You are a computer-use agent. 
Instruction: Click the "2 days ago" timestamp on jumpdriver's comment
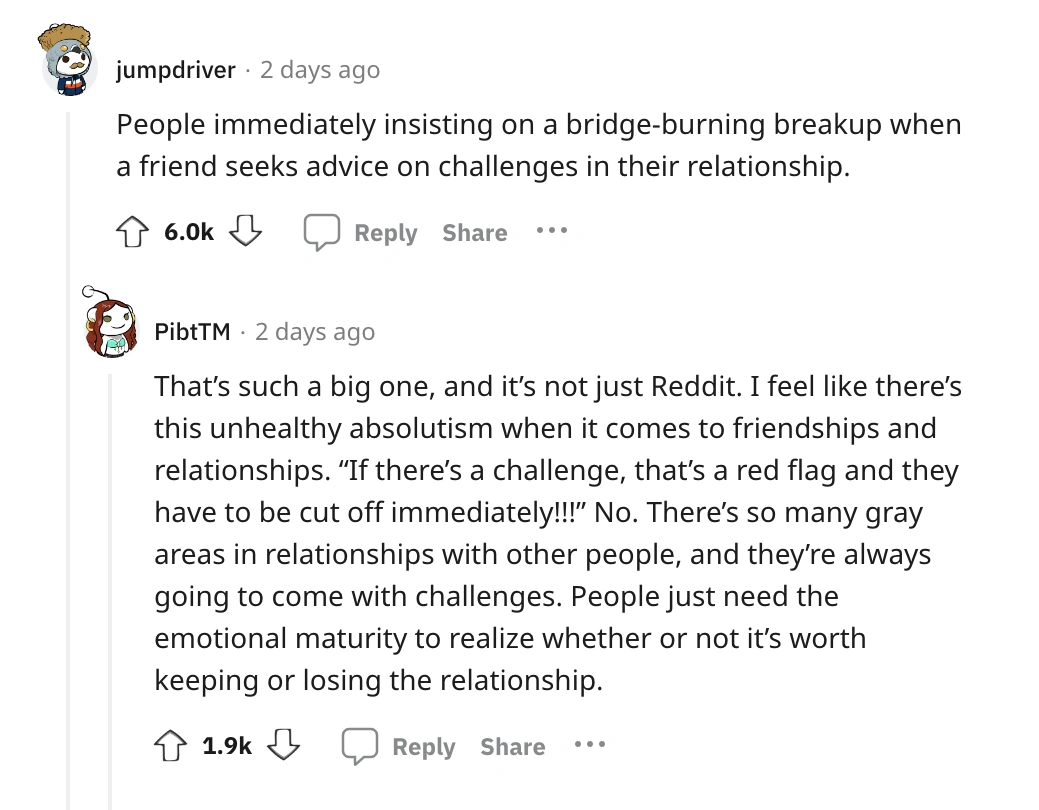(x=320, y=70)
